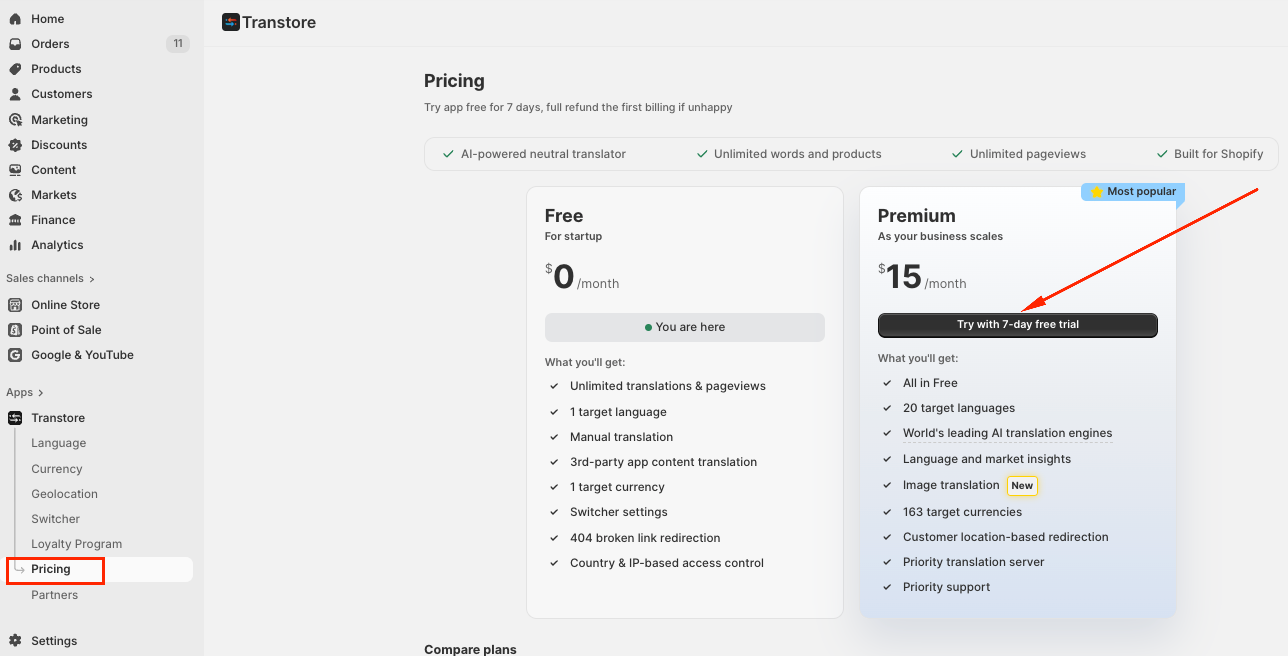Click 163 target currencies feature
This screenshot has height=656, width=1288.
tap(962, 512)
